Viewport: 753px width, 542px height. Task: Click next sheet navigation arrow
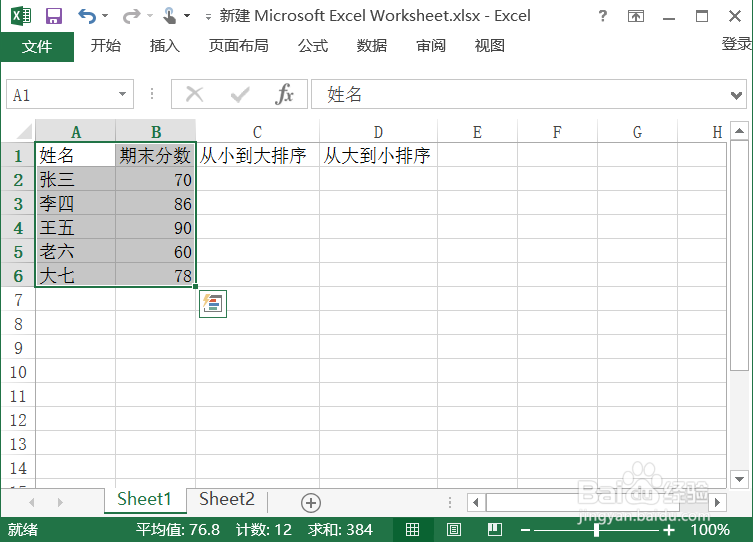[60, 502]
